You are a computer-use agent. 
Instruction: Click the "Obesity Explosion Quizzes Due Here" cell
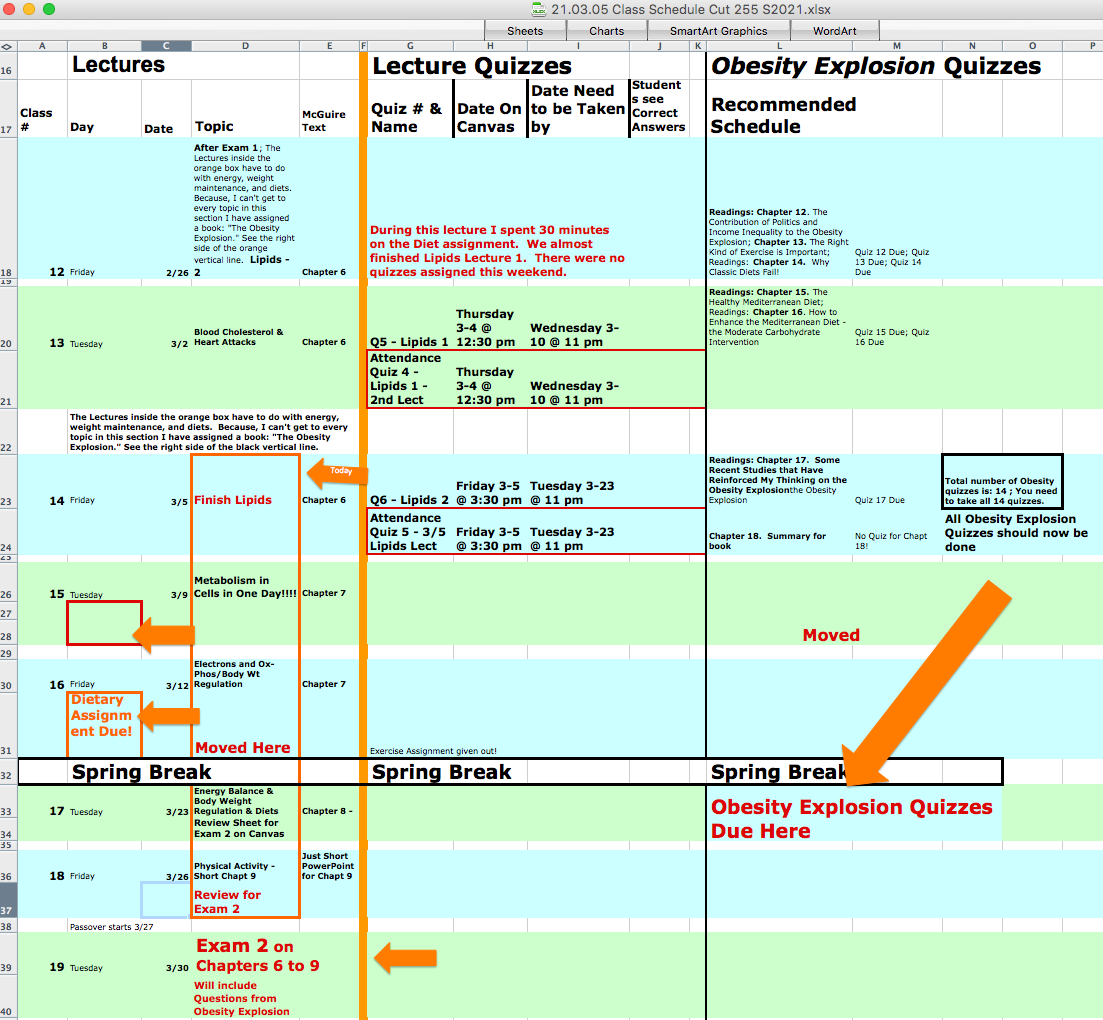click(851, 818)
